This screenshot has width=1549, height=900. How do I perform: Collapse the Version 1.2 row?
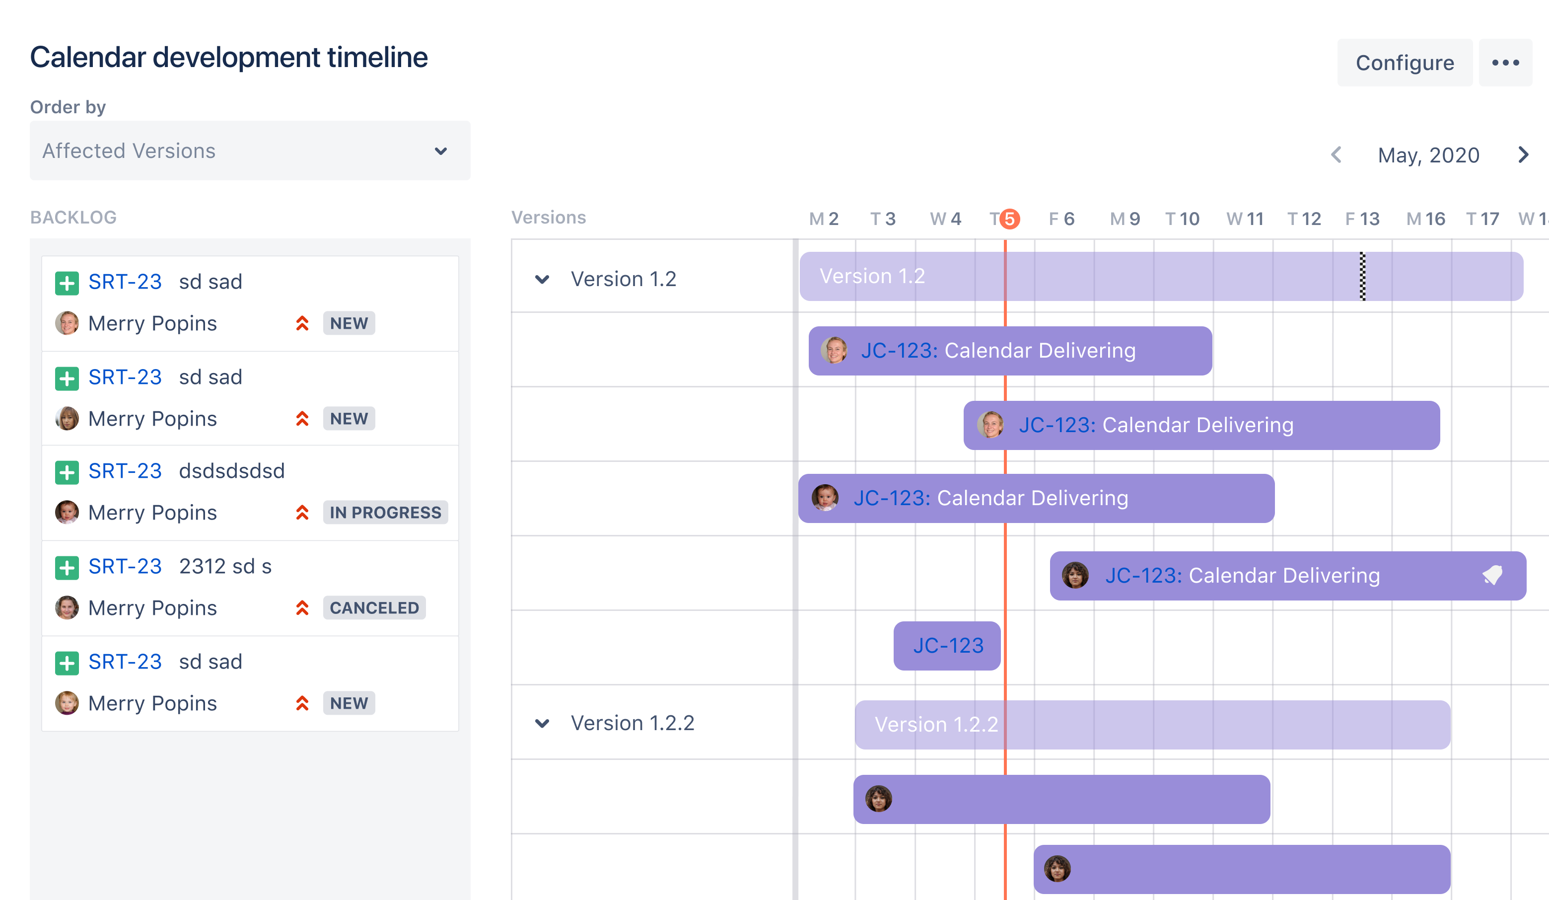point(542,279)
